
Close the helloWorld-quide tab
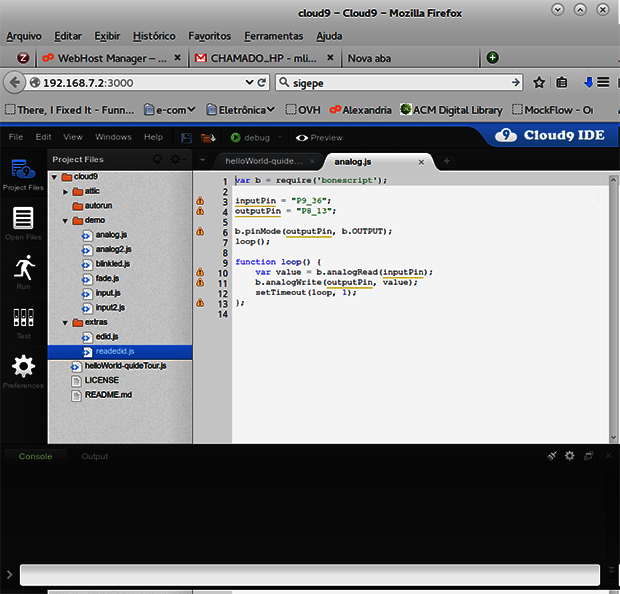312,161
